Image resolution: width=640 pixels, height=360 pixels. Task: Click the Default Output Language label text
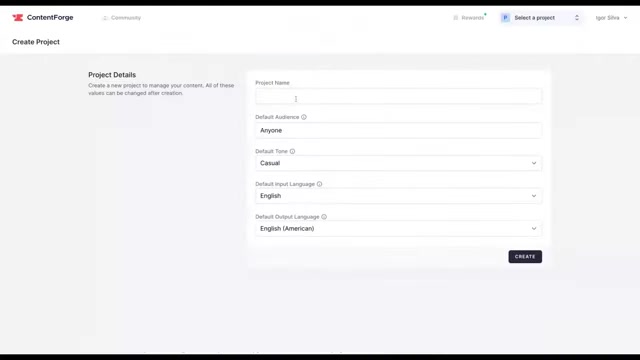[287, 217]
